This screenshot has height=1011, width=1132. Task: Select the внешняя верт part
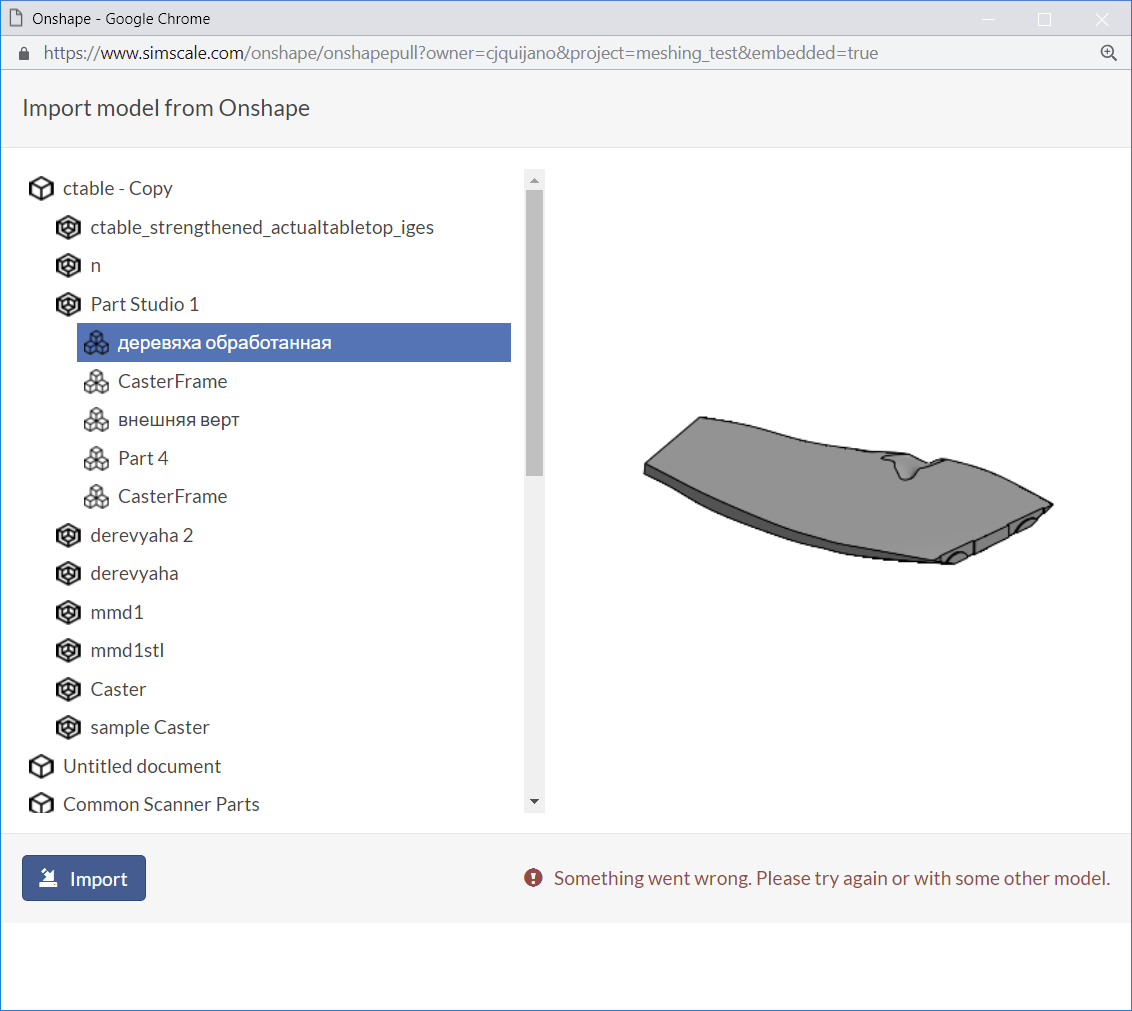178,420
